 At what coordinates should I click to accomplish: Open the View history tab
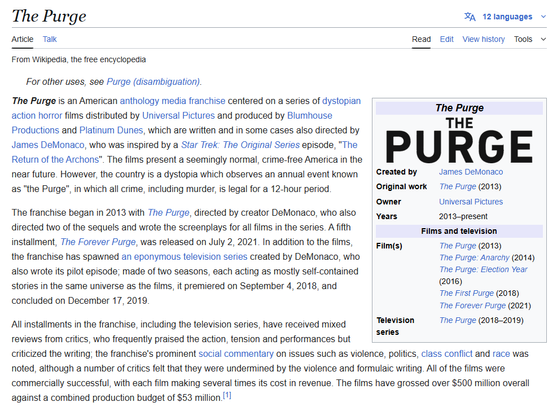pyautogui.click(x=483, y=39)
